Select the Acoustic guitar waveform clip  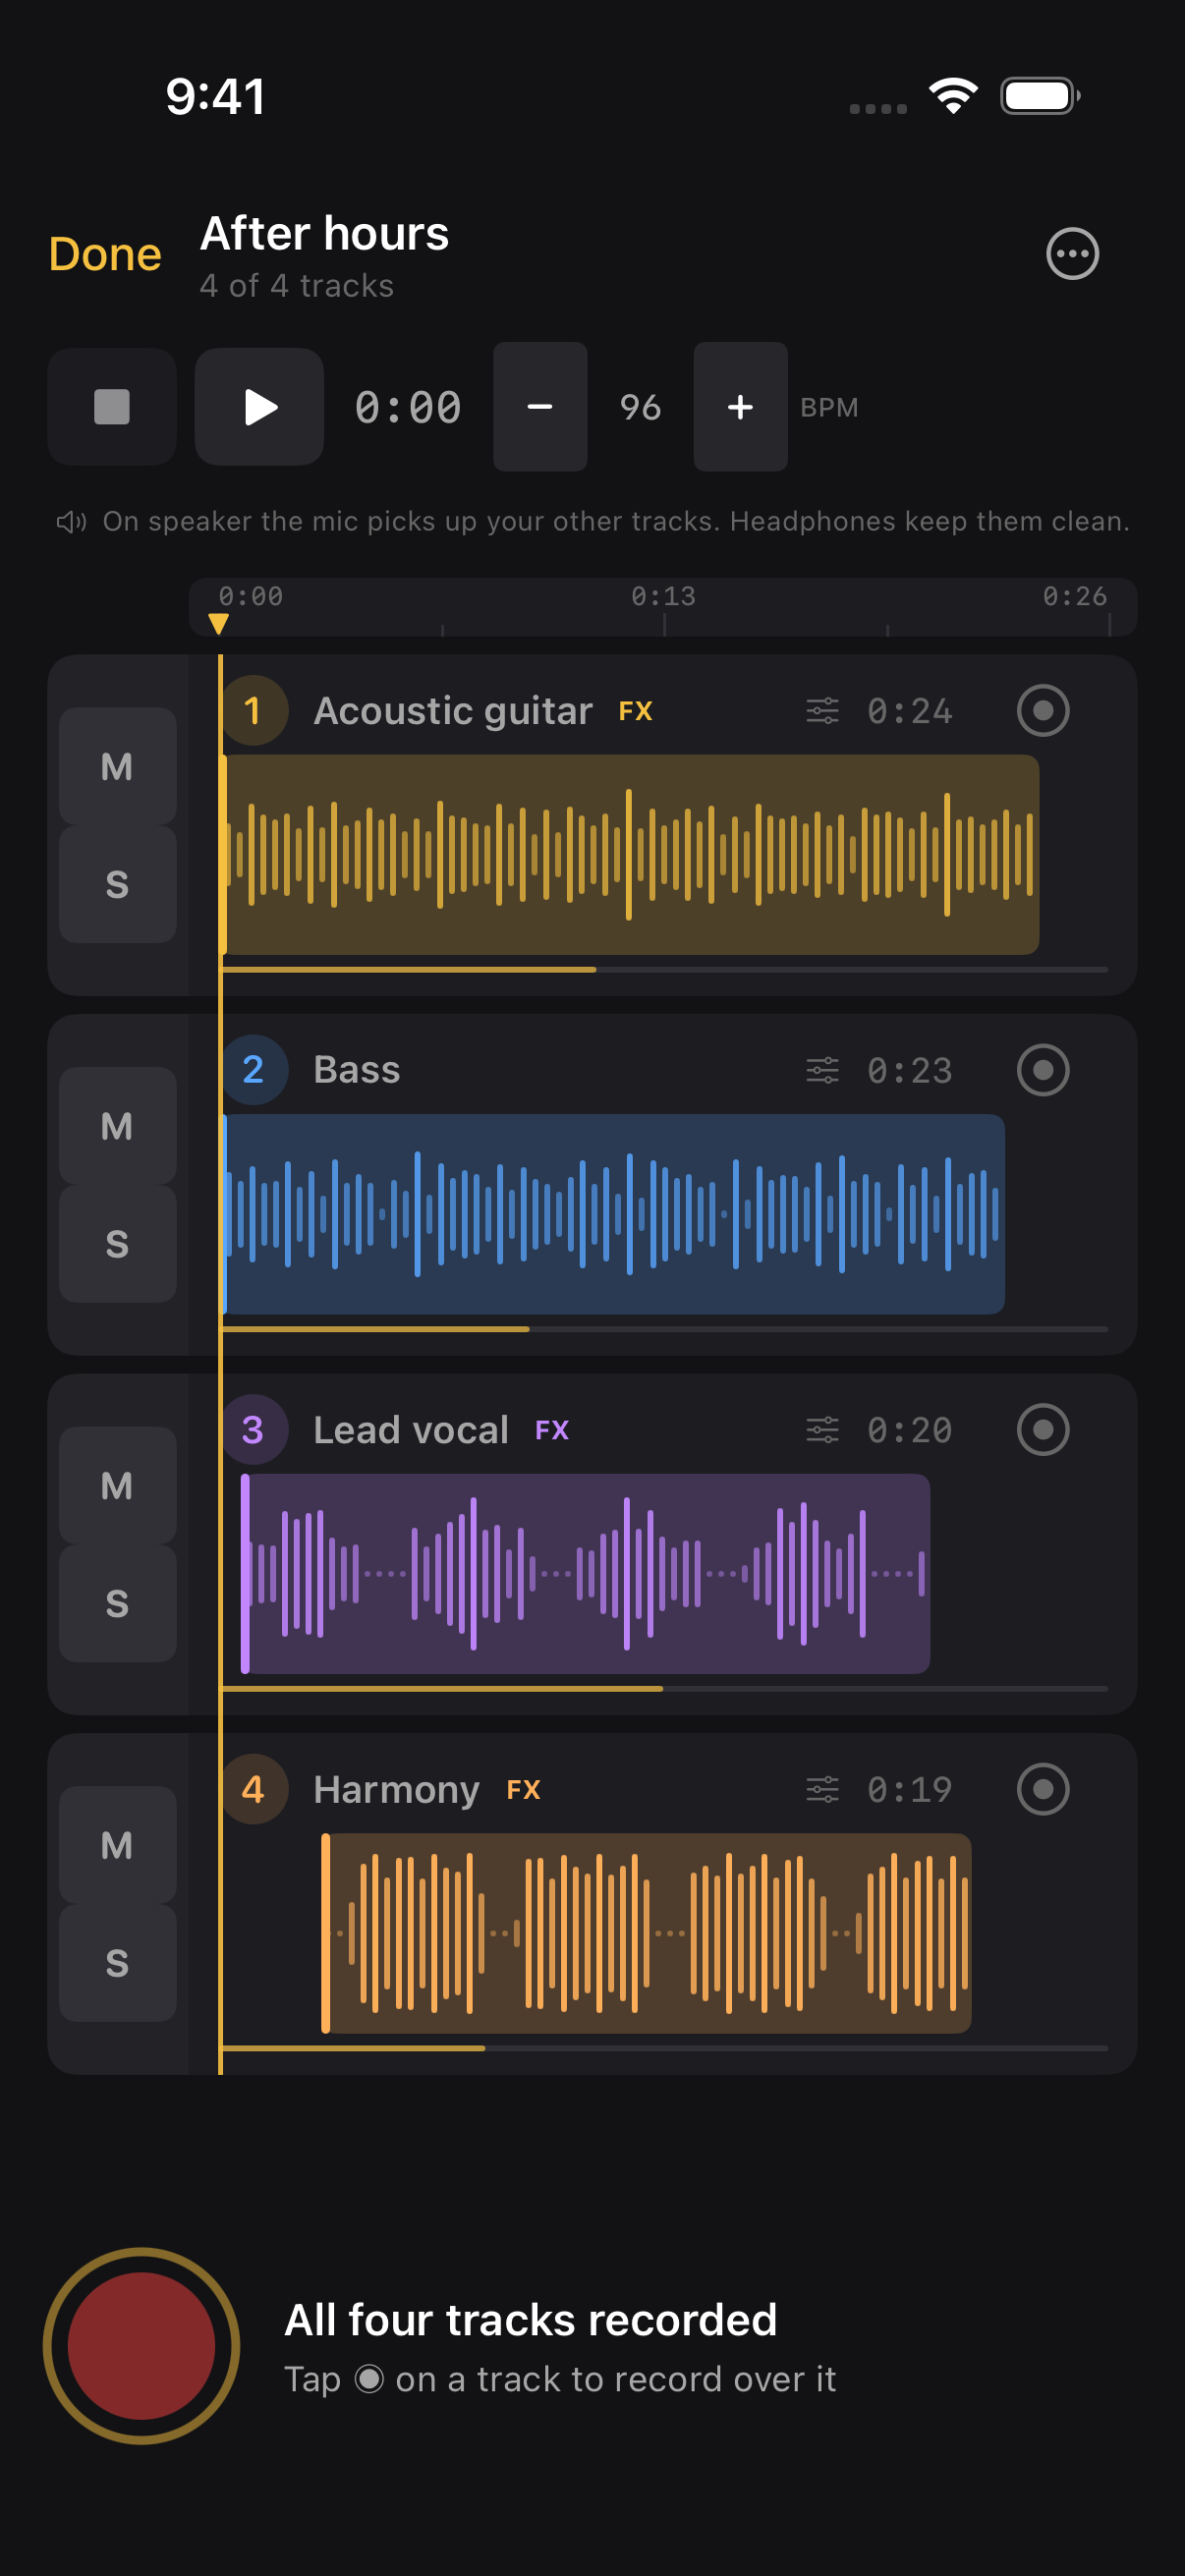pos(630,855)
